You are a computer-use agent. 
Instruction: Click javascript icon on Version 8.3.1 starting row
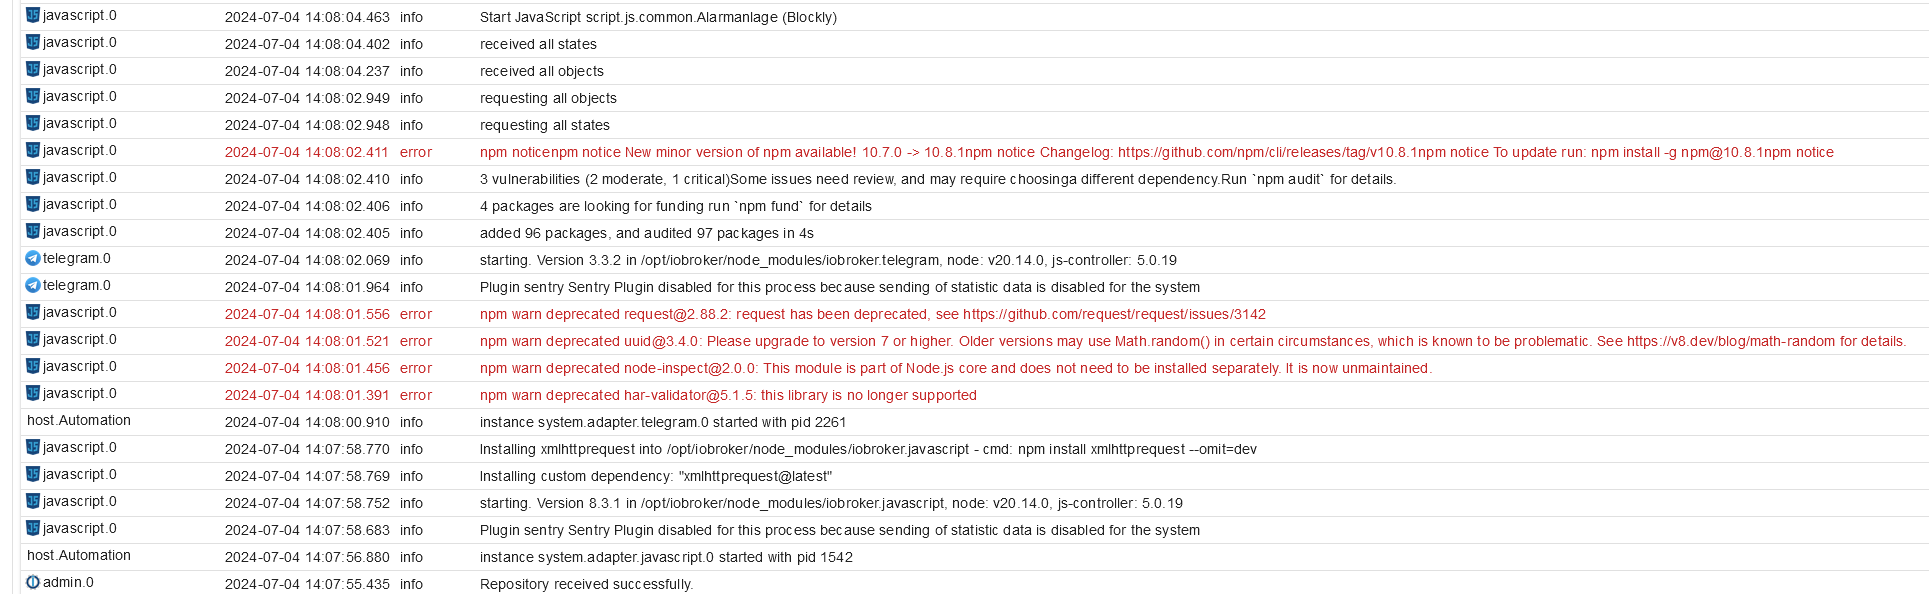click(x=33, y=501)
